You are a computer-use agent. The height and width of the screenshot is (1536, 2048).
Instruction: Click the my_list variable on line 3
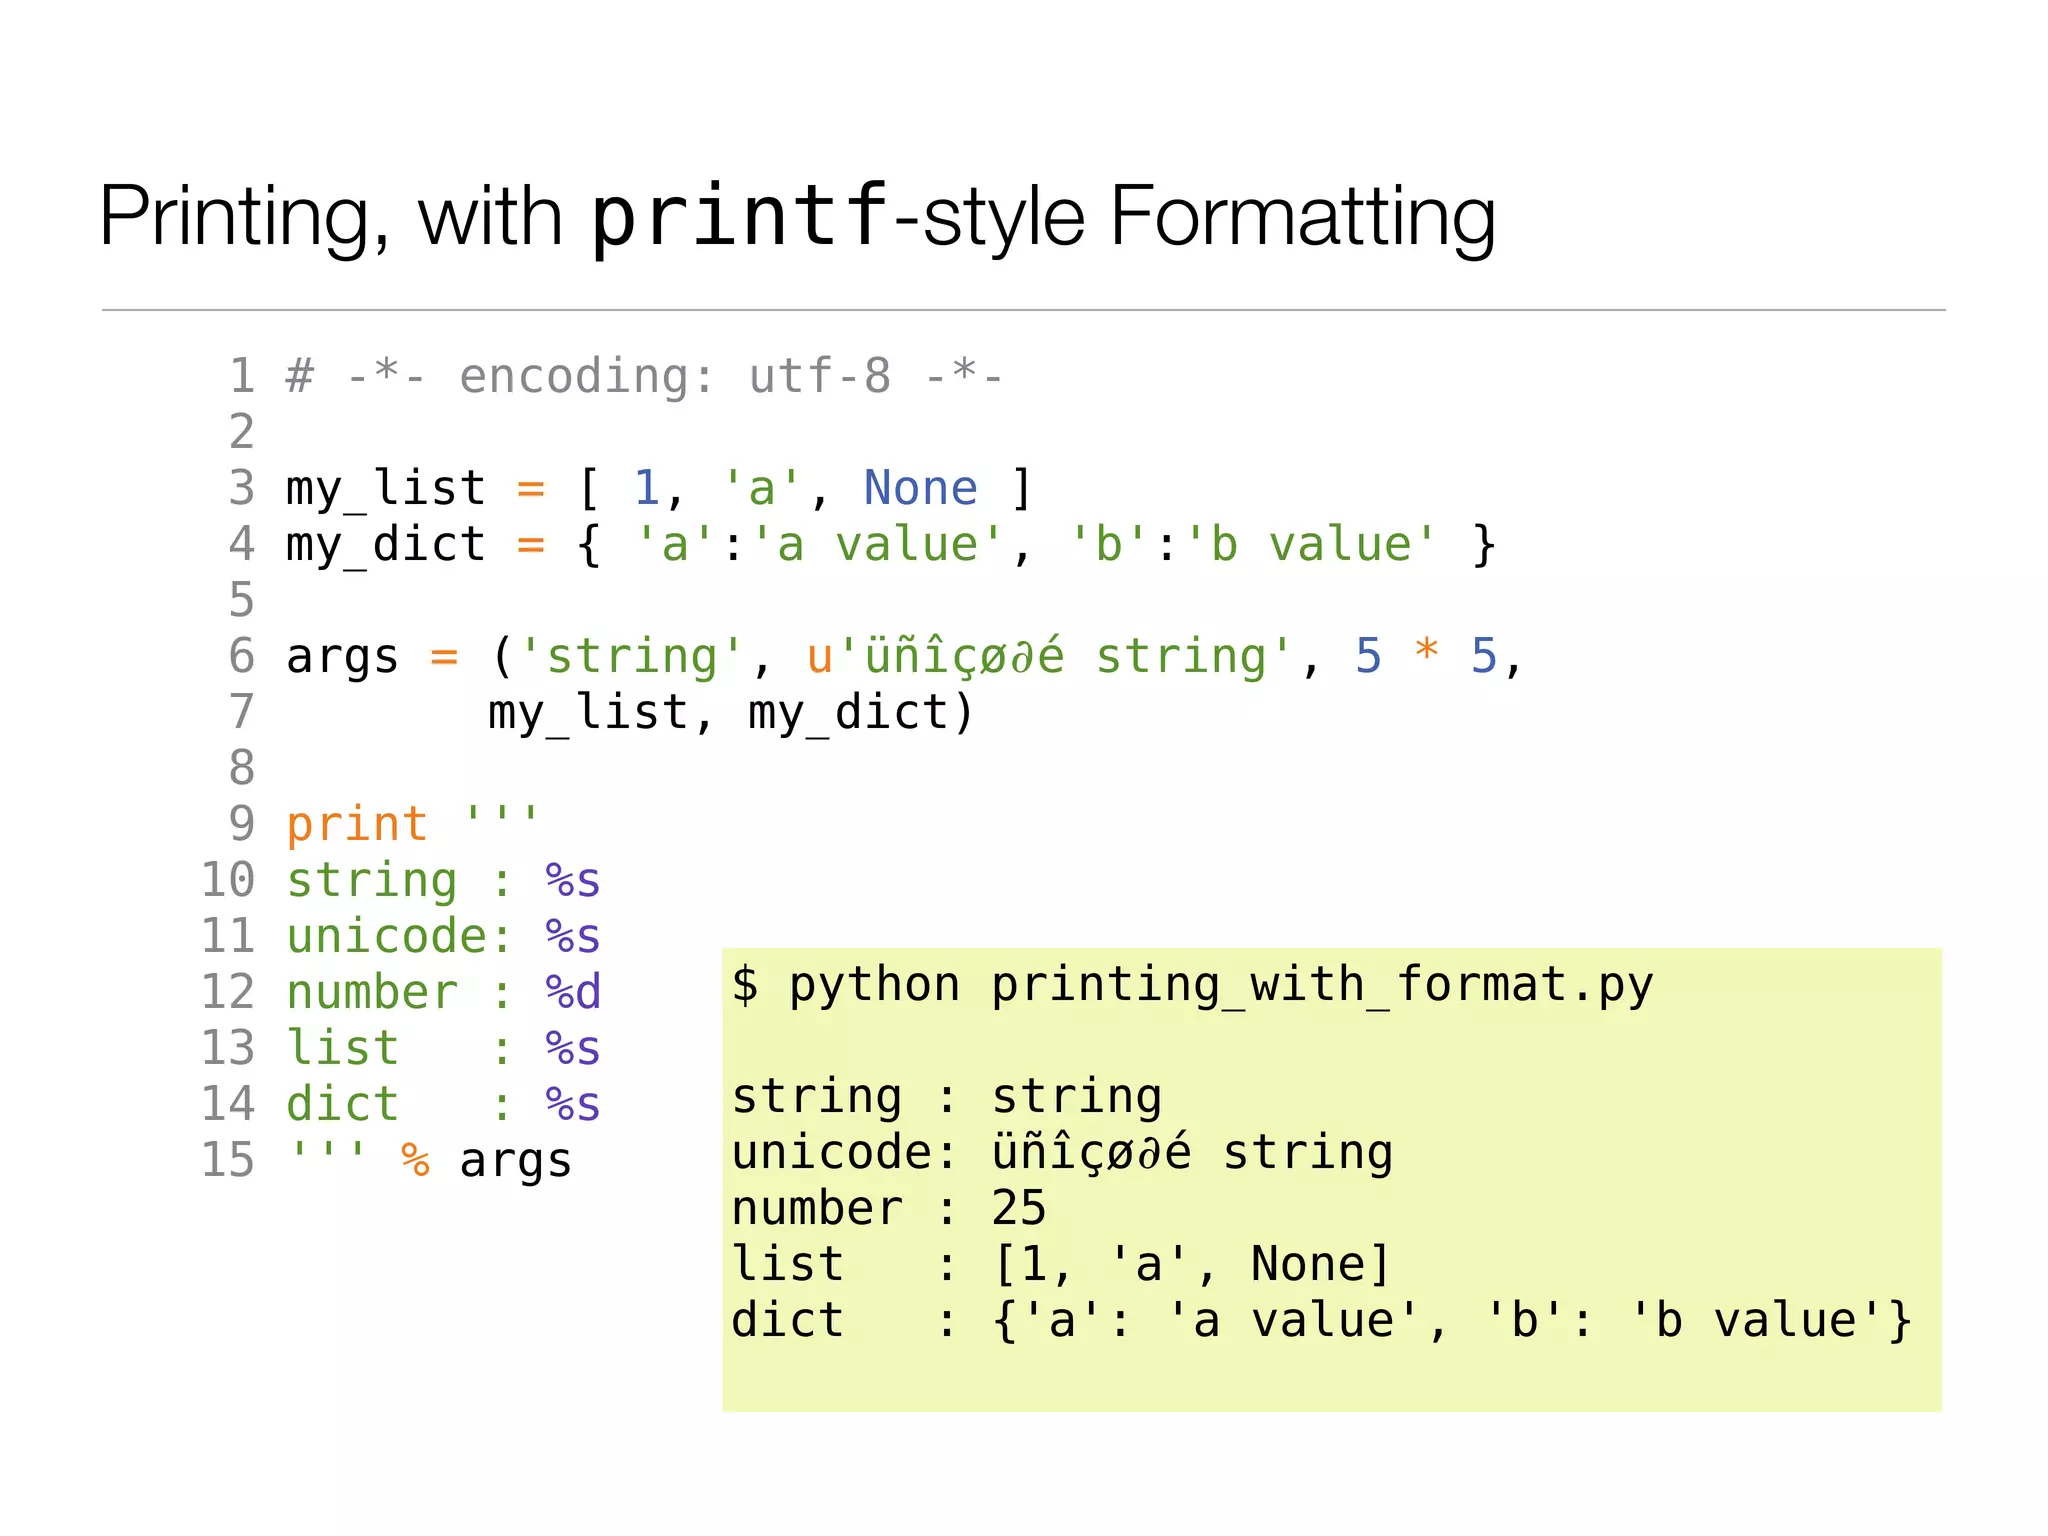click(x=385, y=489)
